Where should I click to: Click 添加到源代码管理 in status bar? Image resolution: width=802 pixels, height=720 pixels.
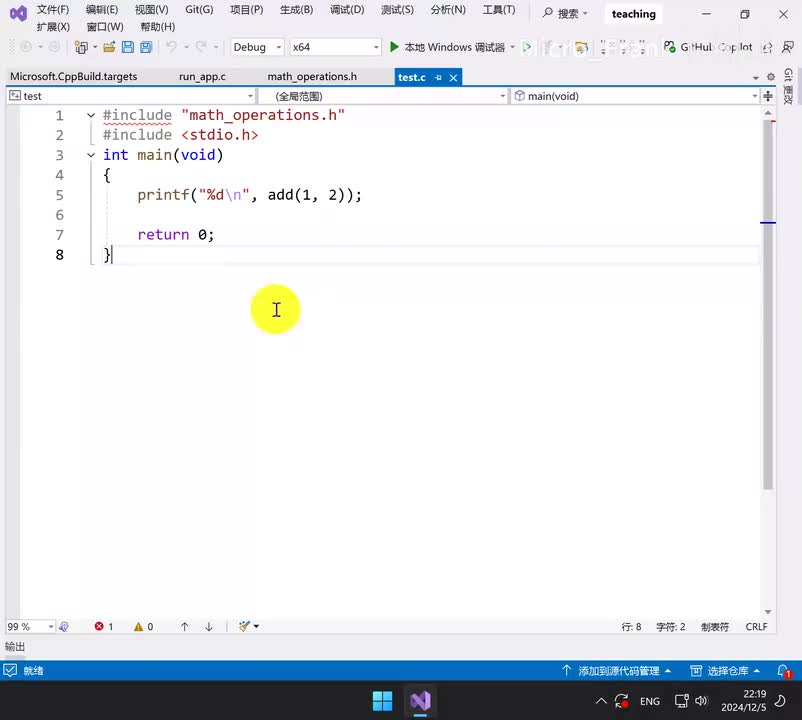[x=616, y=670]
